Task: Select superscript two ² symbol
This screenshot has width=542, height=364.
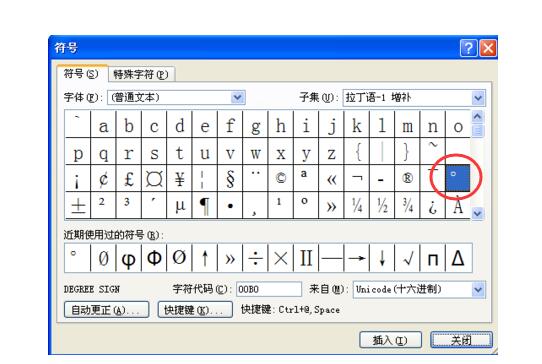Action: click(103, 205)
